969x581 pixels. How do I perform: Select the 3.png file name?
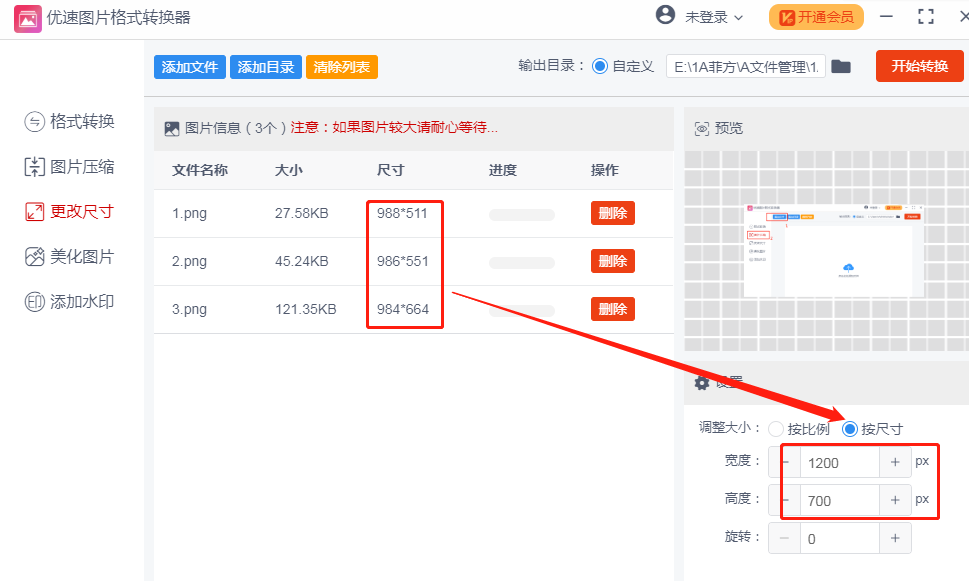point(189,310)
